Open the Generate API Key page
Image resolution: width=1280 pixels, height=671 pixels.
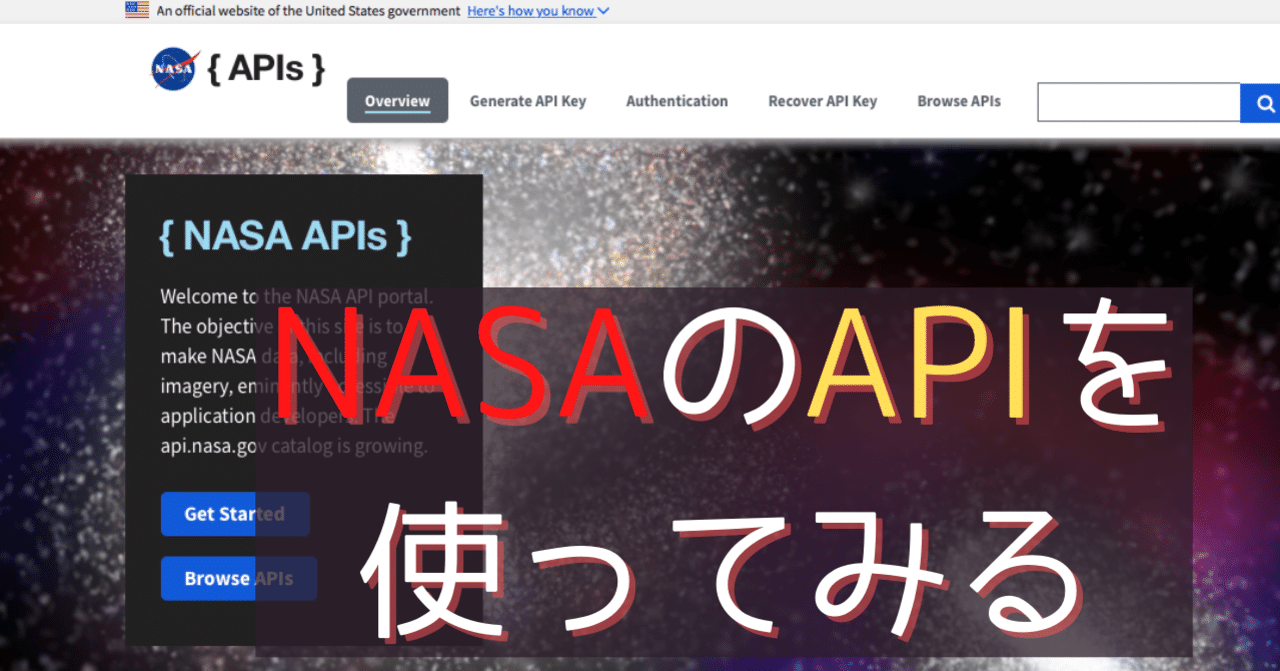coord(528,101)
